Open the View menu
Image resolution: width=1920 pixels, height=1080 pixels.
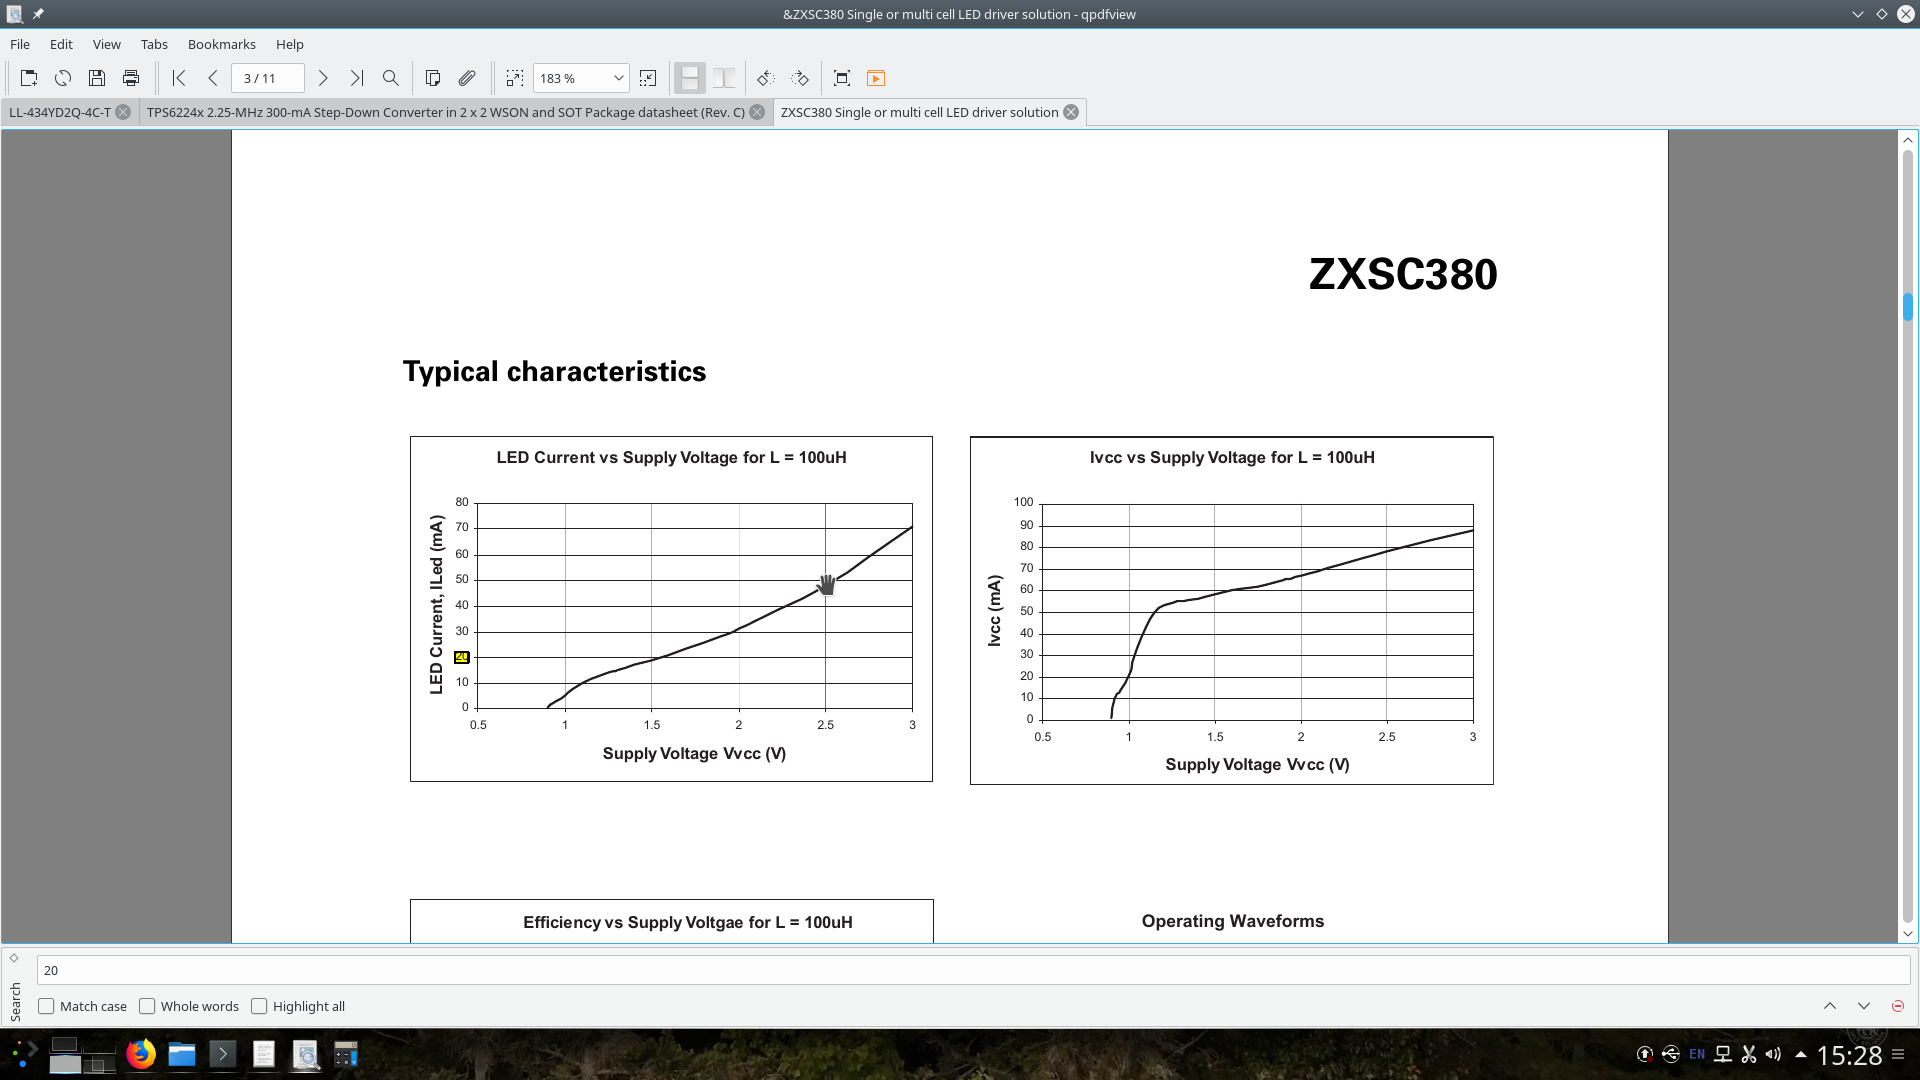(107, 44)
